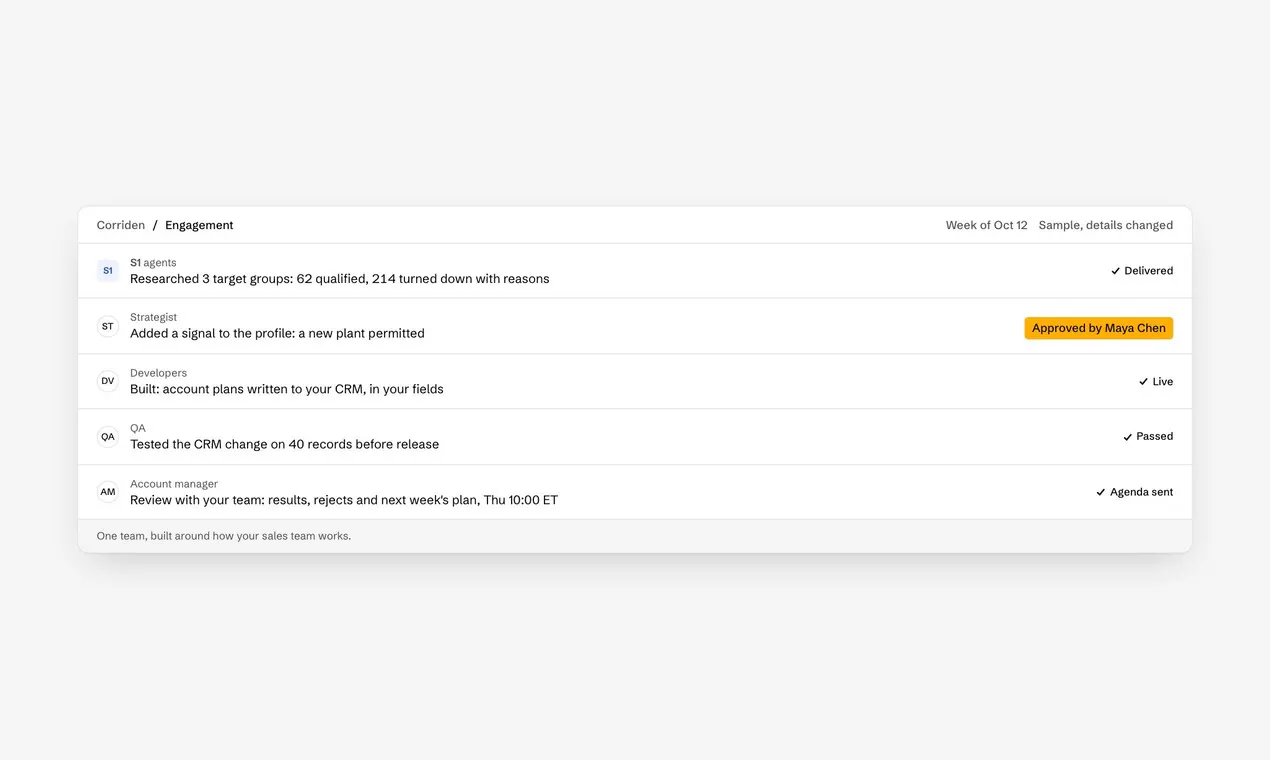Click the 'Passed' status text
Image resolution: width=1270 pixels, height=760 pixels.
[1155, 437]
